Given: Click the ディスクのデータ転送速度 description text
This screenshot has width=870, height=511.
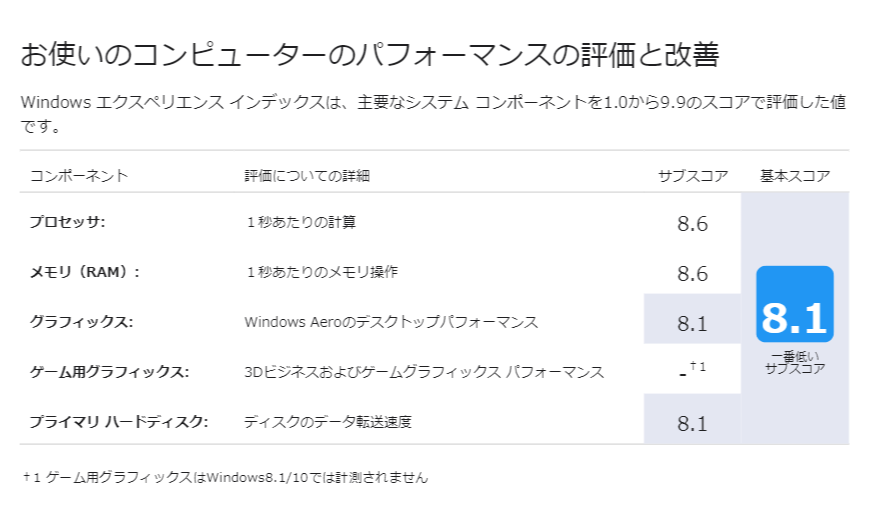Looking at the screenshot, I should click(x=328, y=421).
